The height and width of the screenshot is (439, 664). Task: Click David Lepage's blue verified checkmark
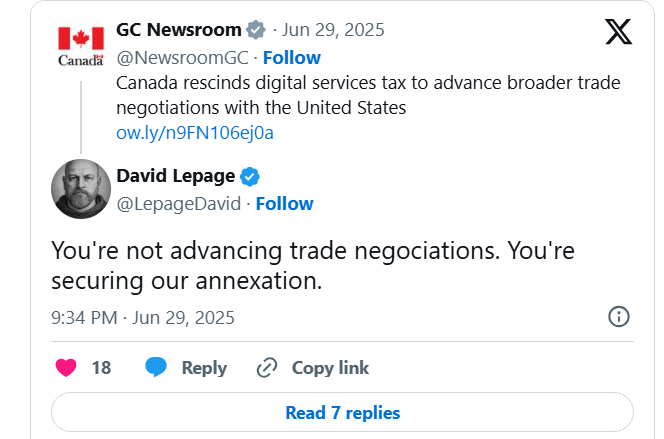tap(250, 177)
